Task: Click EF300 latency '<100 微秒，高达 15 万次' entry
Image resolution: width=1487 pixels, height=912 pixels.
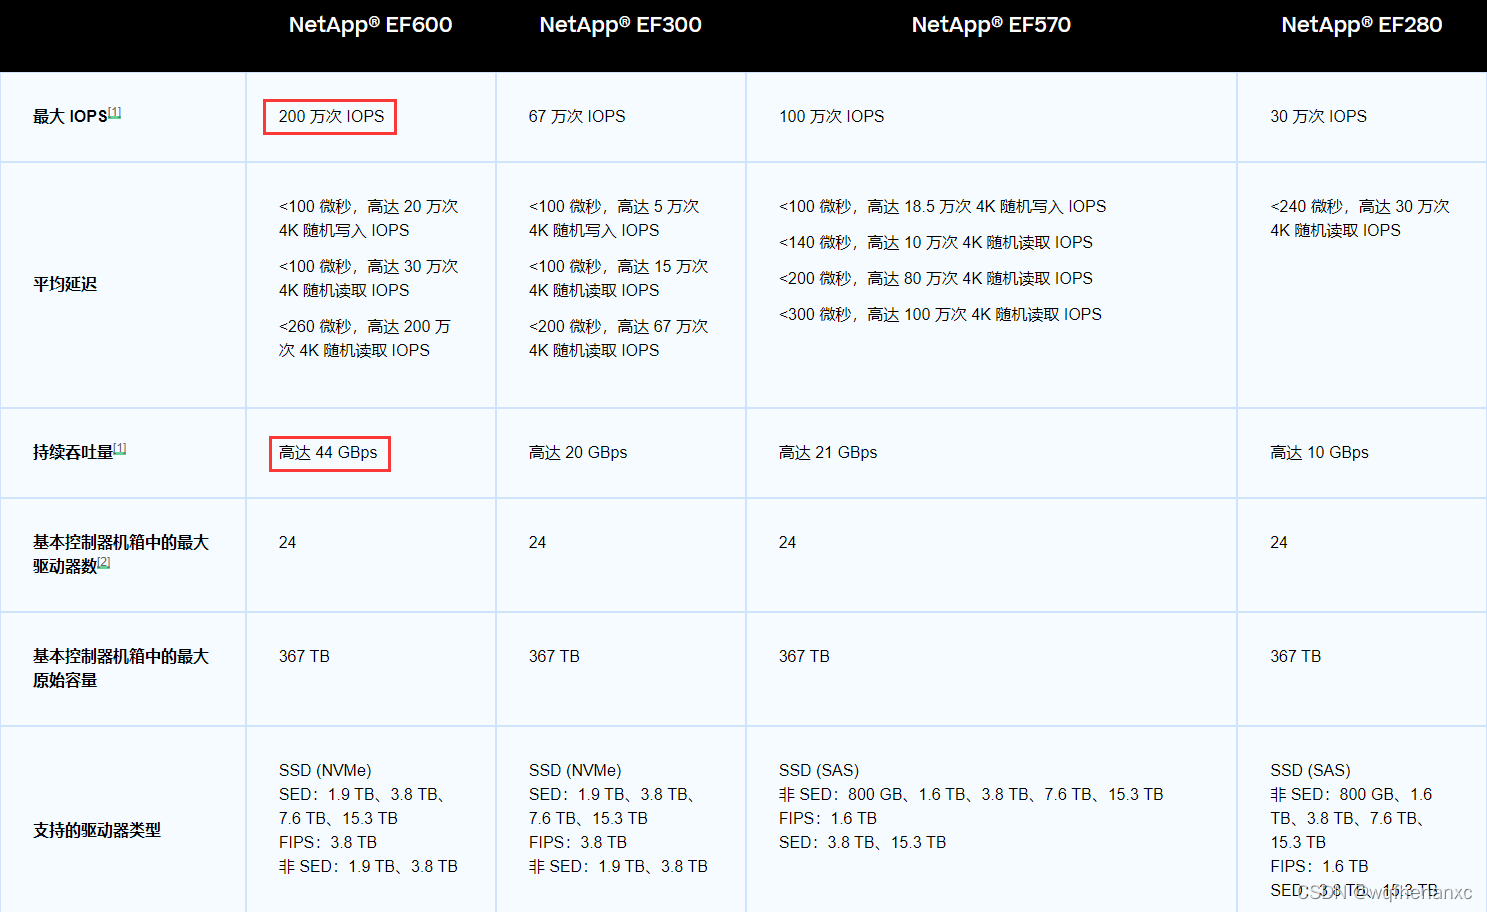Action: tap(618, 278)
